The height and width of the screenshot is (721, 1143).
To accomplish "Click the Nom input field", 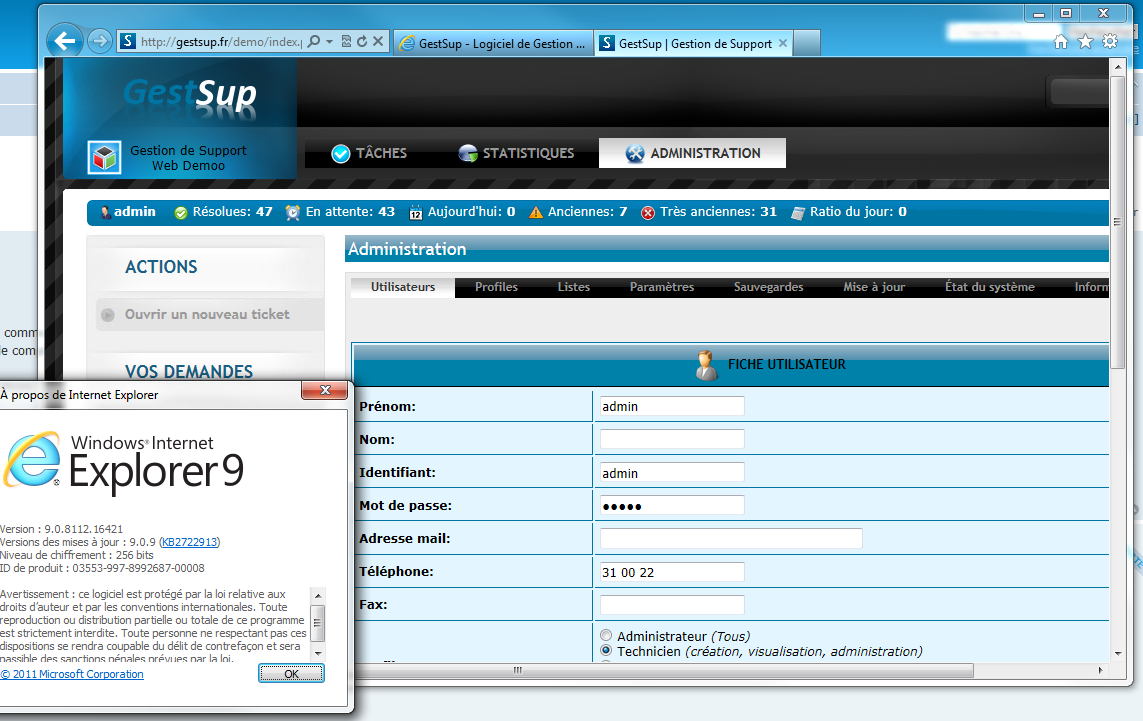I will tap(672, 439).
